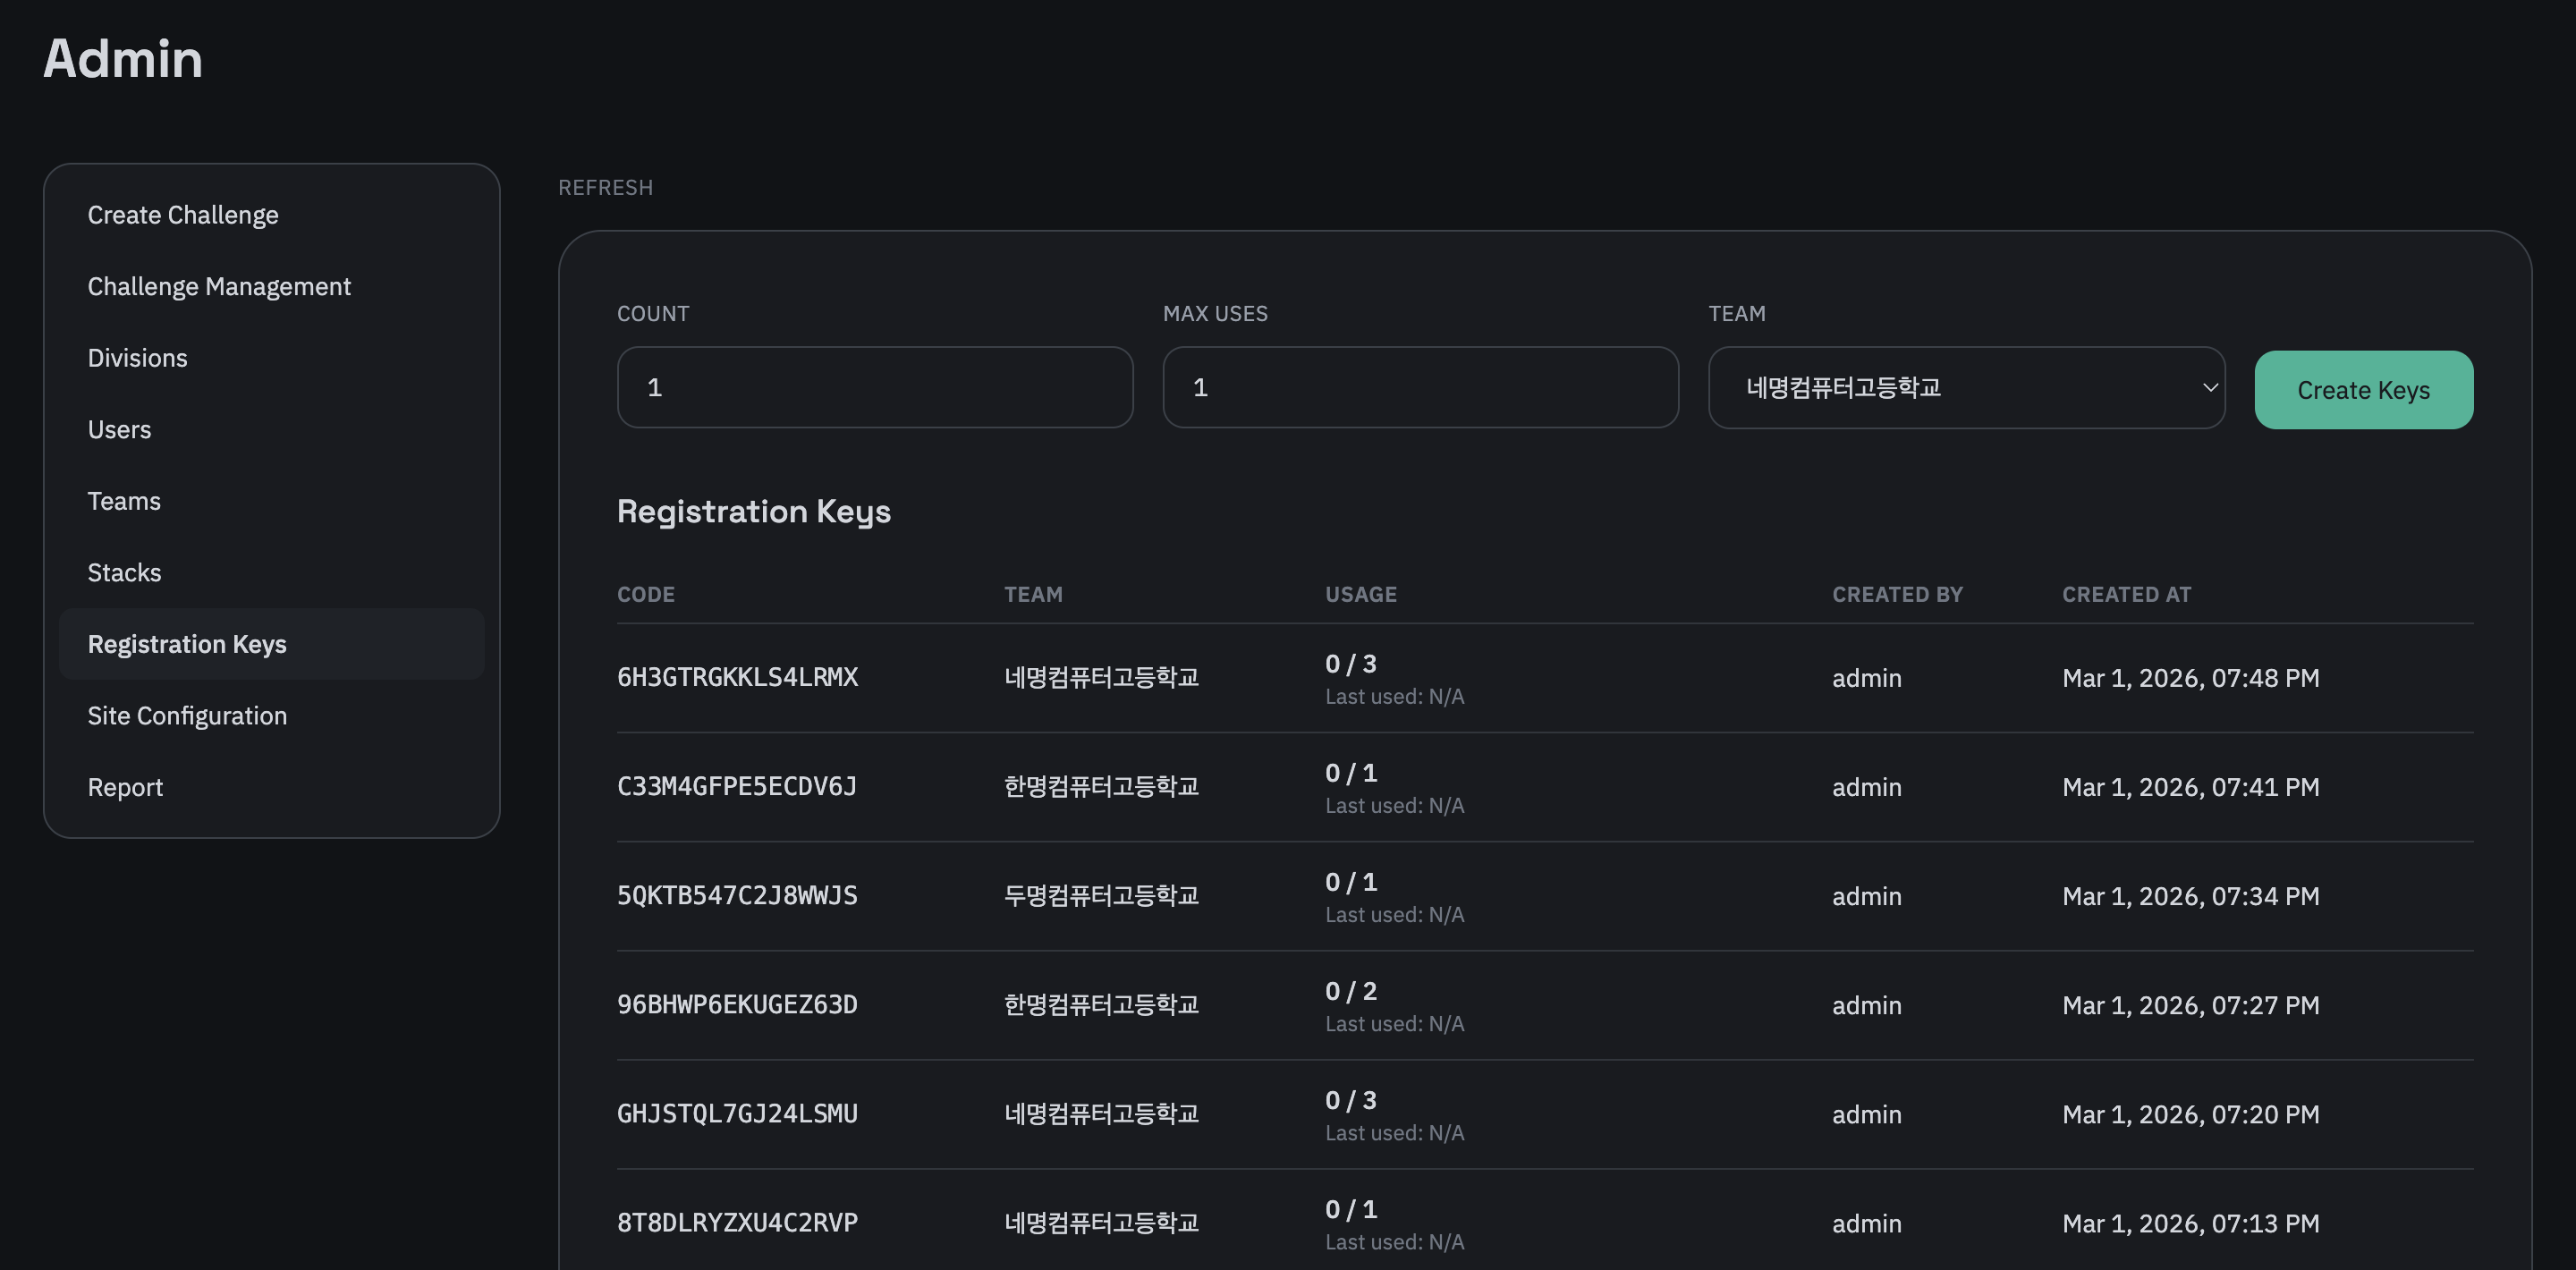Expand the team selector chevron
This screenshot has height=1270, width=2576.
coord(2209,388)
